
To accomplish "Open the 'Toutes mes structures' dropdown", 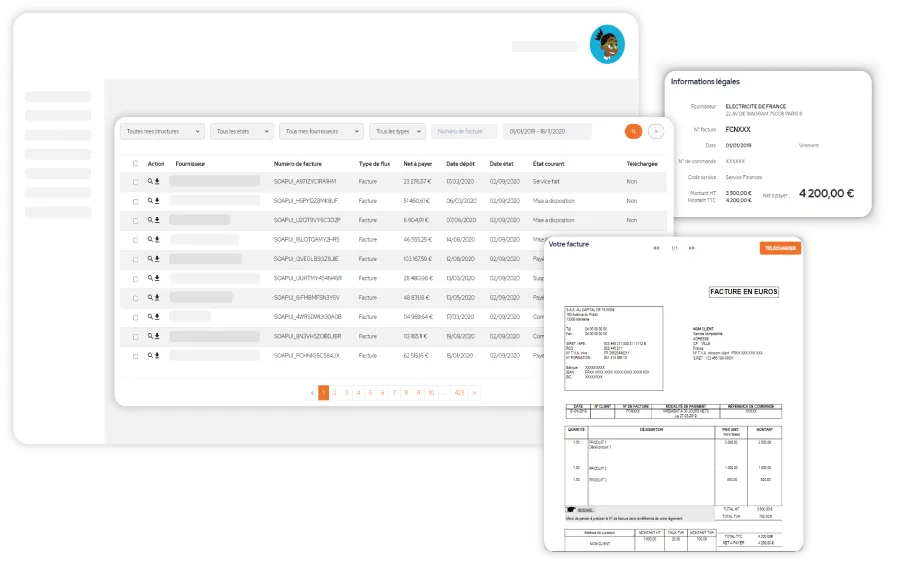I will (162, 131).
